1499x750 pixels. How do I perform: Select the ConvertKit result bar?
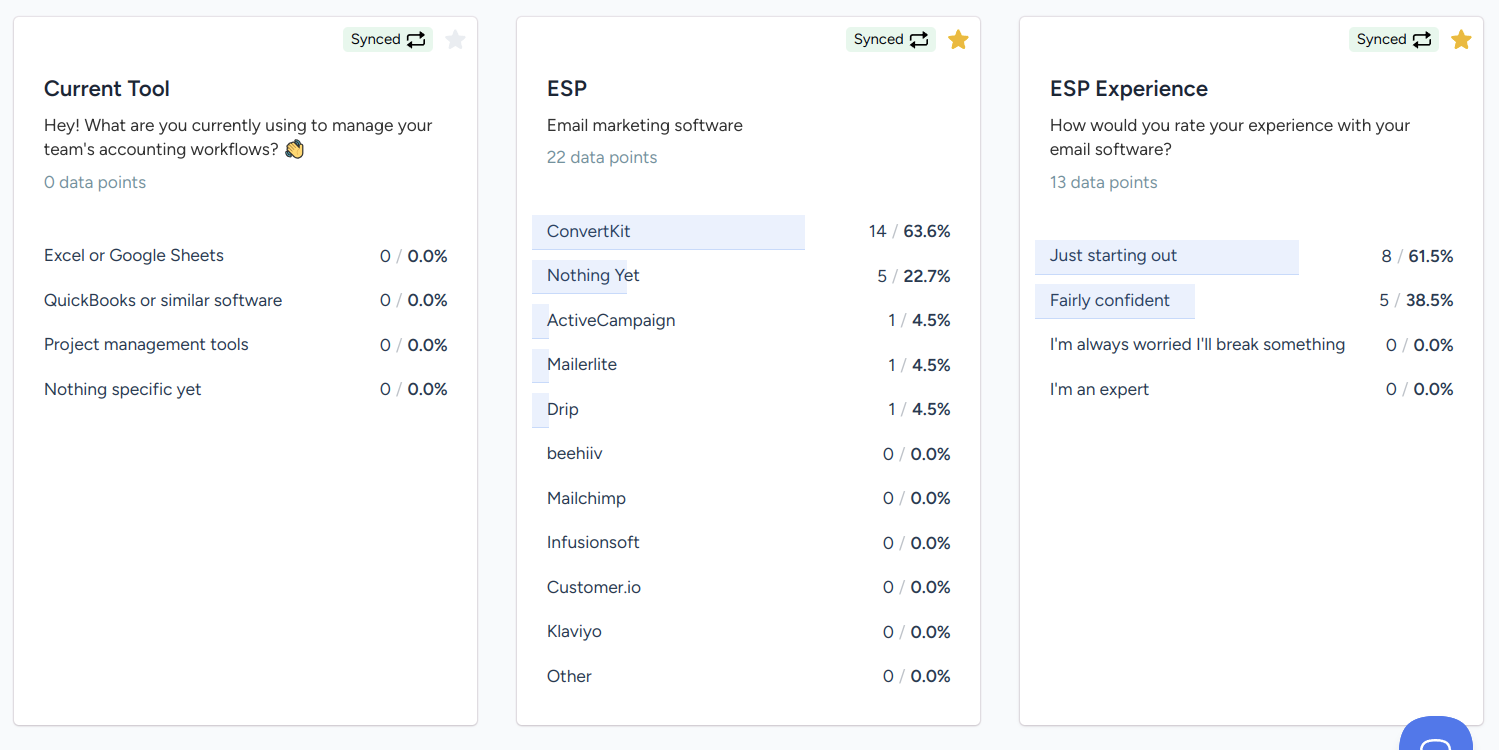click(x=668, y=232)
